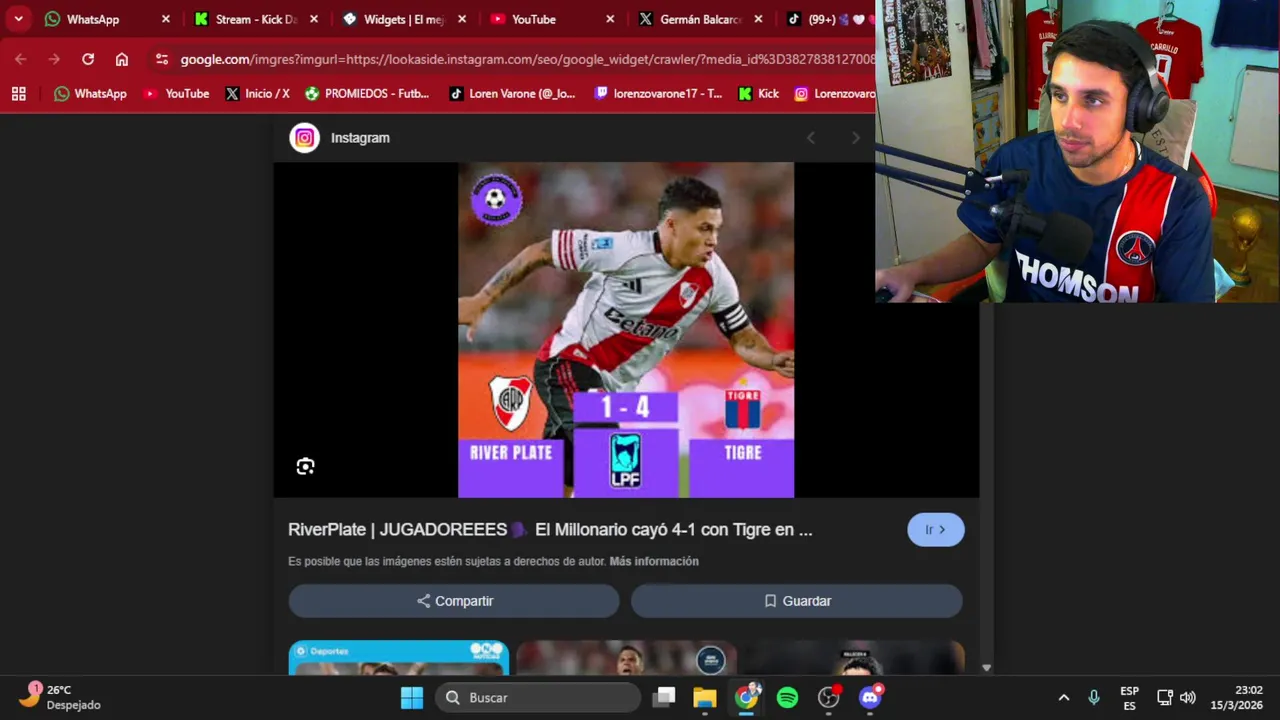Open the Windows Start menu
This screenshot has height=720, width=1280.
412,698
